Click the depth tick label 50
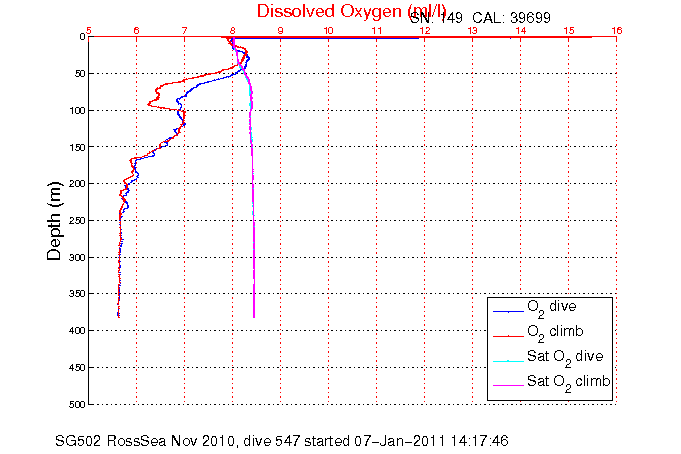 pyautogui.click(x=80, y=74)
